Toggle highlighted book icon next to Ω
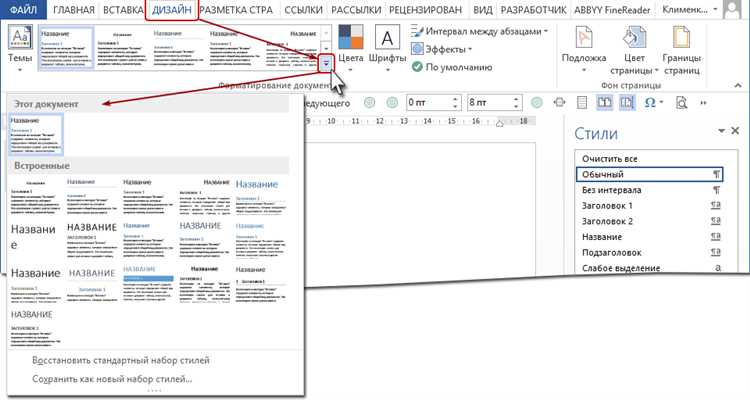 point(627,102)
